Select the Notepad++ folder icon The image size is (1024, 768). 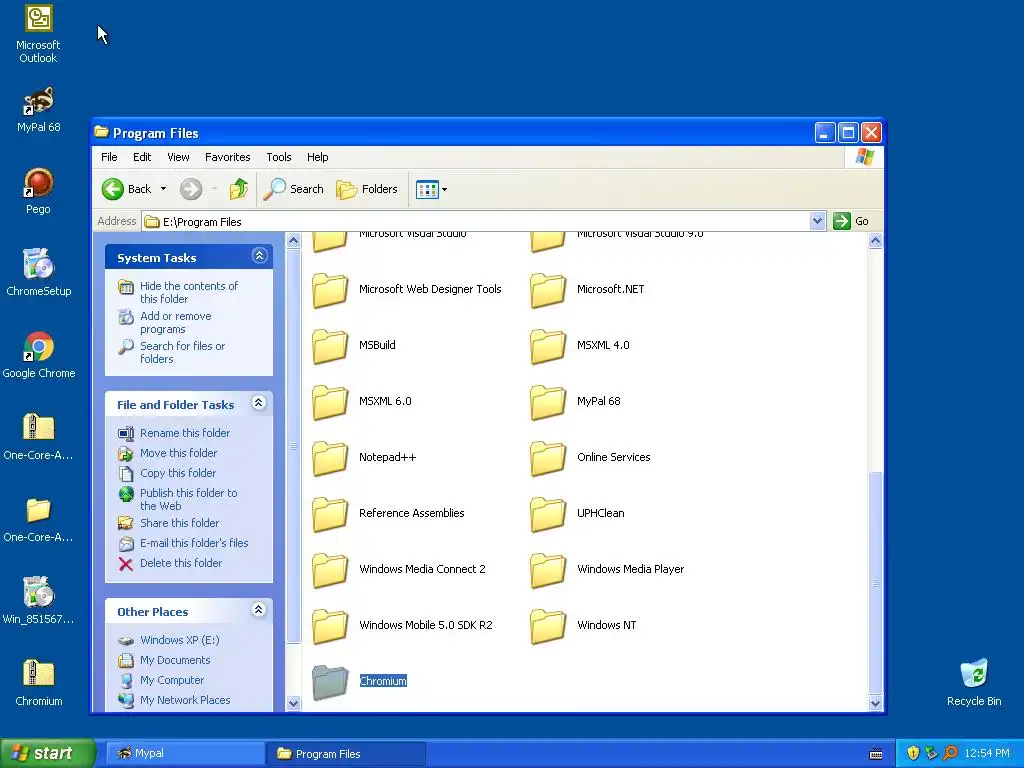point(330,458)
